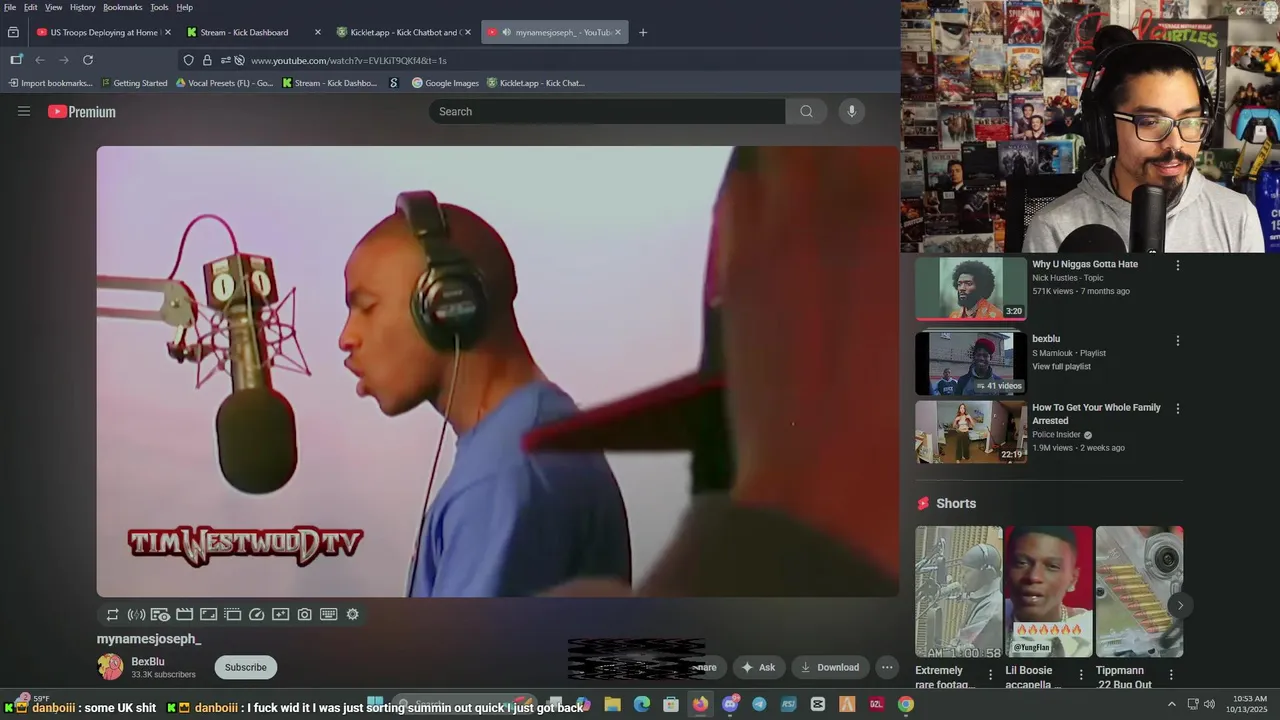1280x720 pixels.
Task: Click the Ask button under the video
Action: (758, 667)
